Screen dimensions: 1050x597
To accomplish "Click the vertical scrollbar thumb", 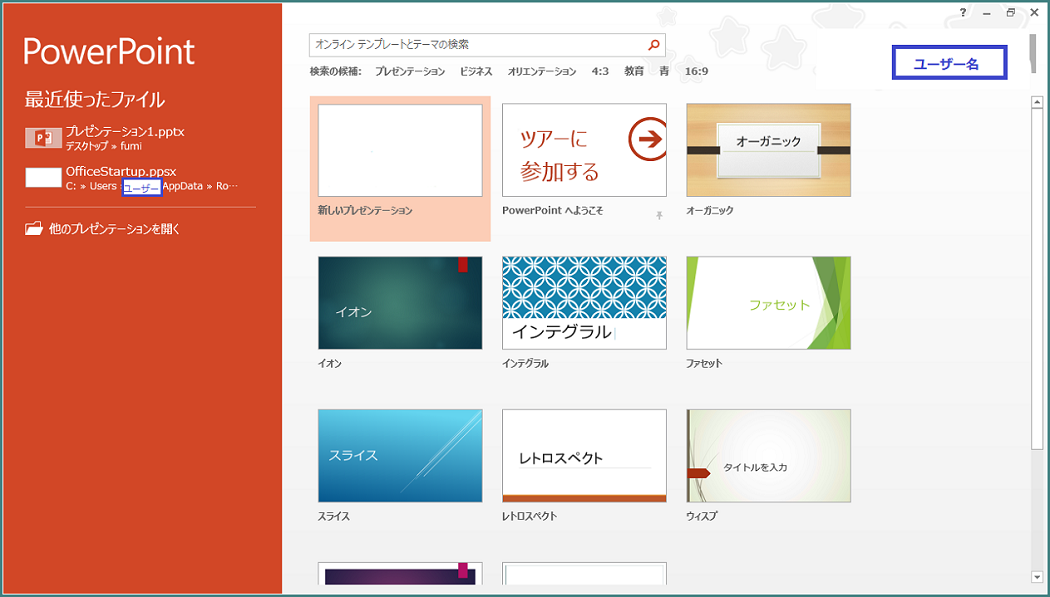I will click(1037, 279).
